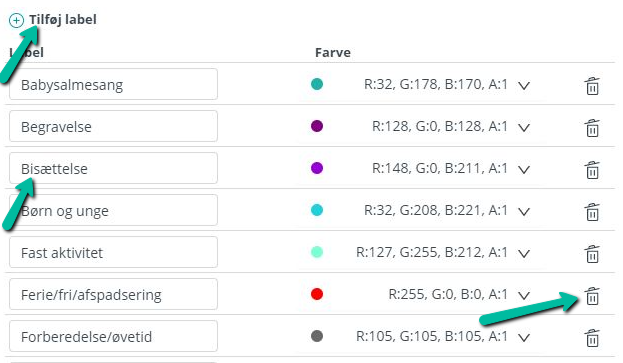Expand color dropdown for Babysalmesang
The image size is (623, 363).
pos(524,86)
